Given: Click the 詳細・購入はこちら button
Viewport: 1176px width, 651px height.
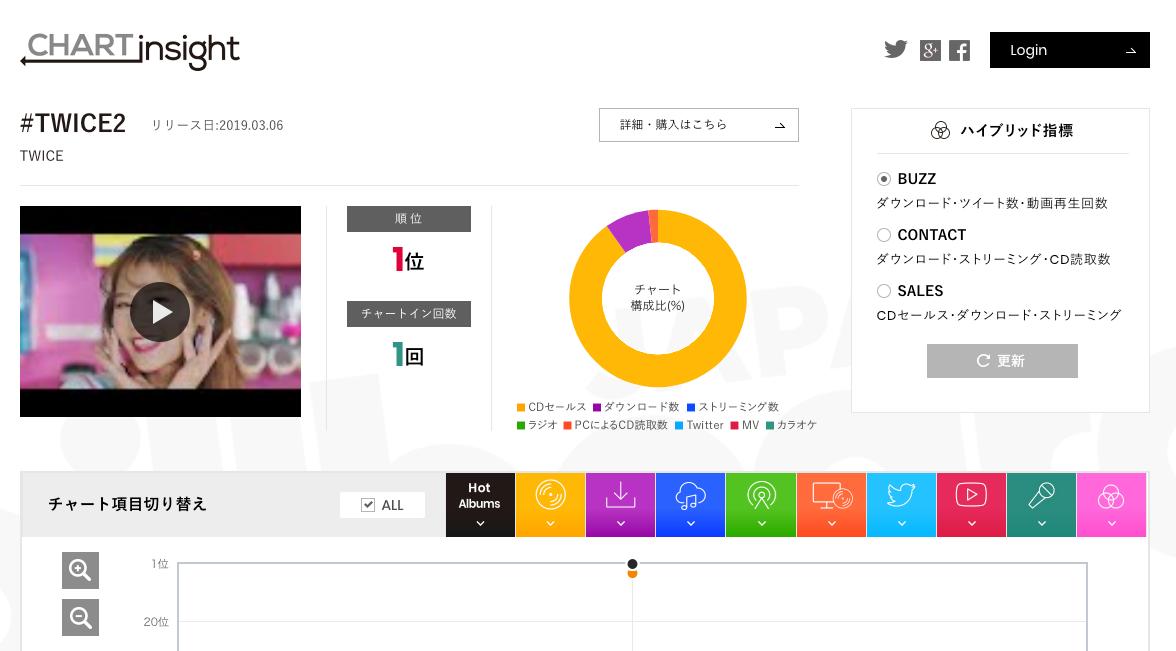Looking at the screenshot, I should coord(699,124).
